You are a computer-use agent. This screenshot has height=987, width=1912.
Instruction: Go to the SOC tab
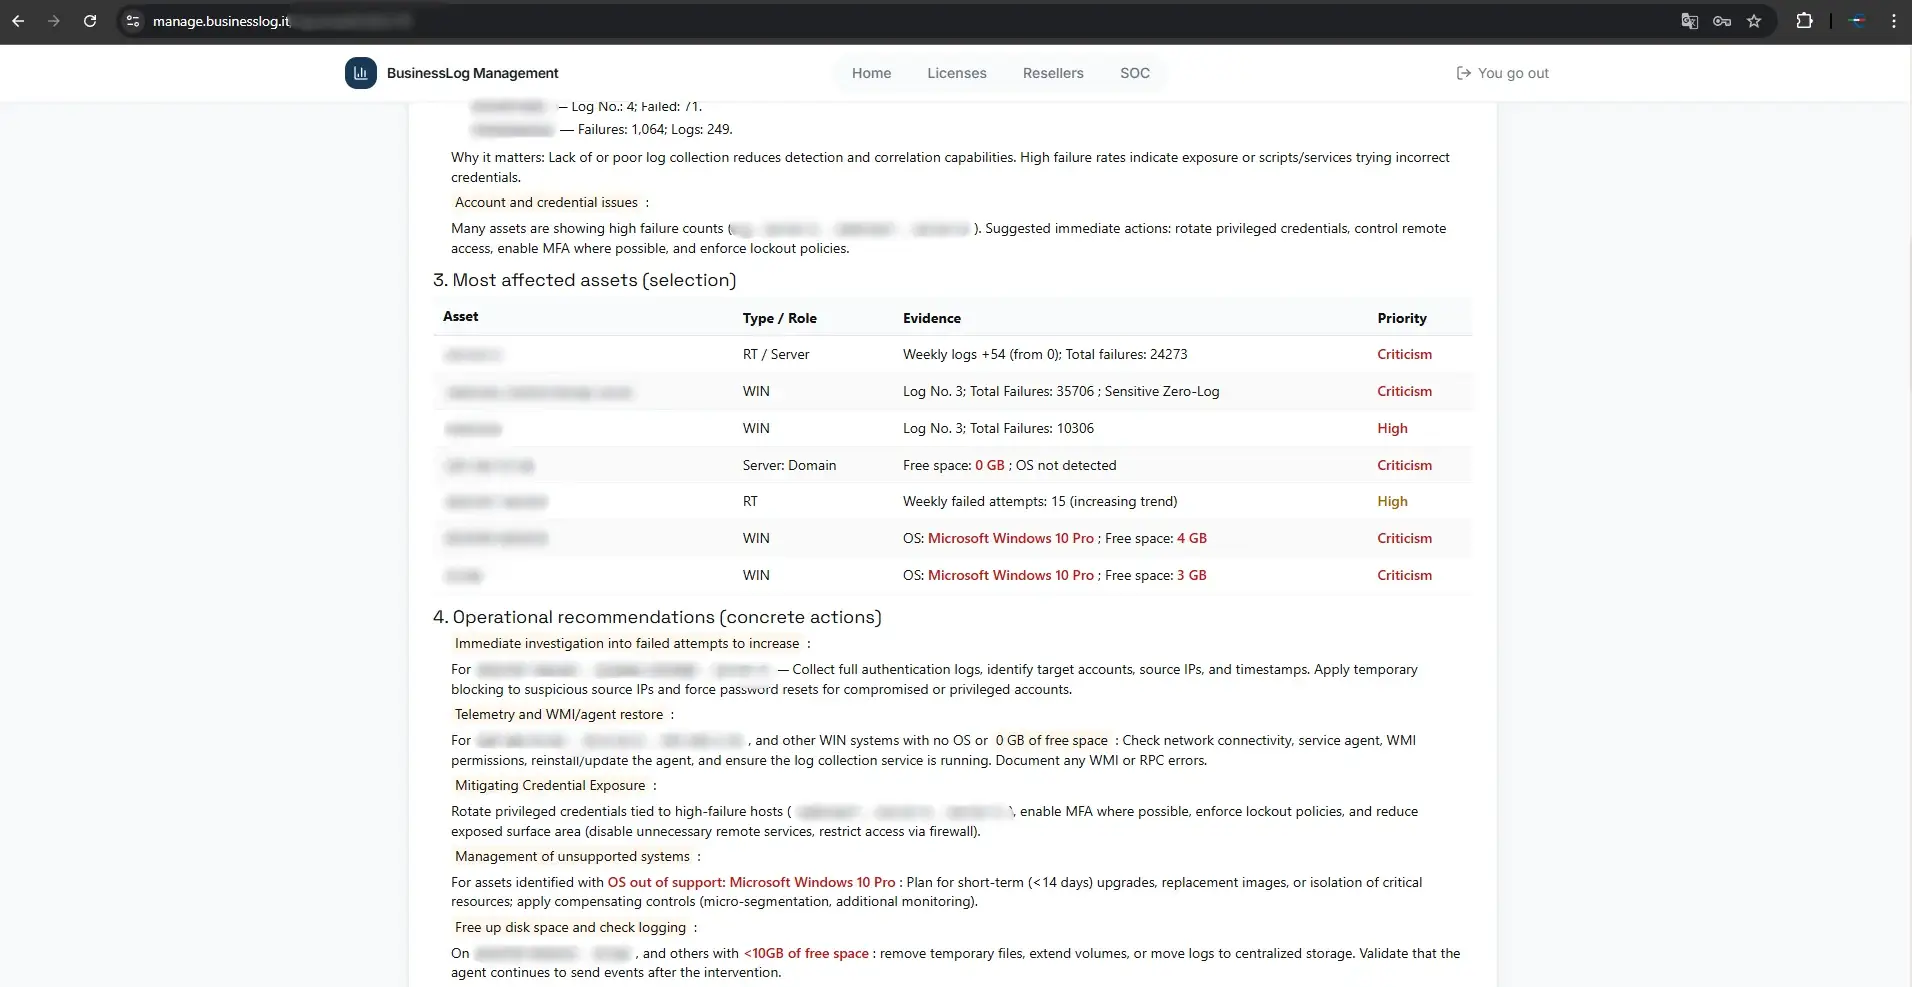pyautogui.click(x=1135, y=73)
